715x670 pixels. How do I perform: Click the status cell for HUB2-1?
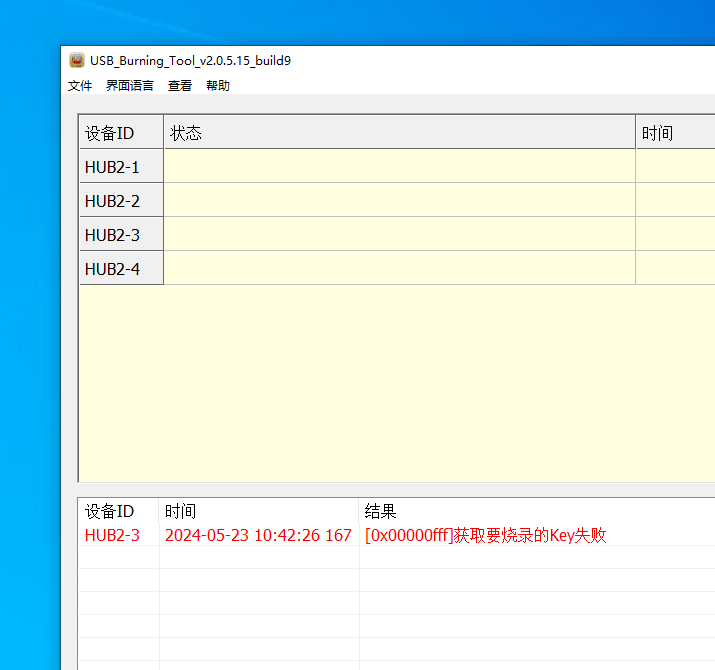coord(399,166)
